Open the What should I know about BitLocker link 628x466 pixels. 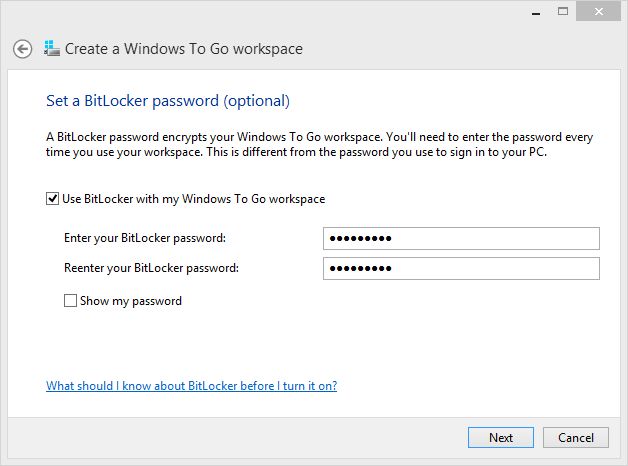(x=191, y=386)
